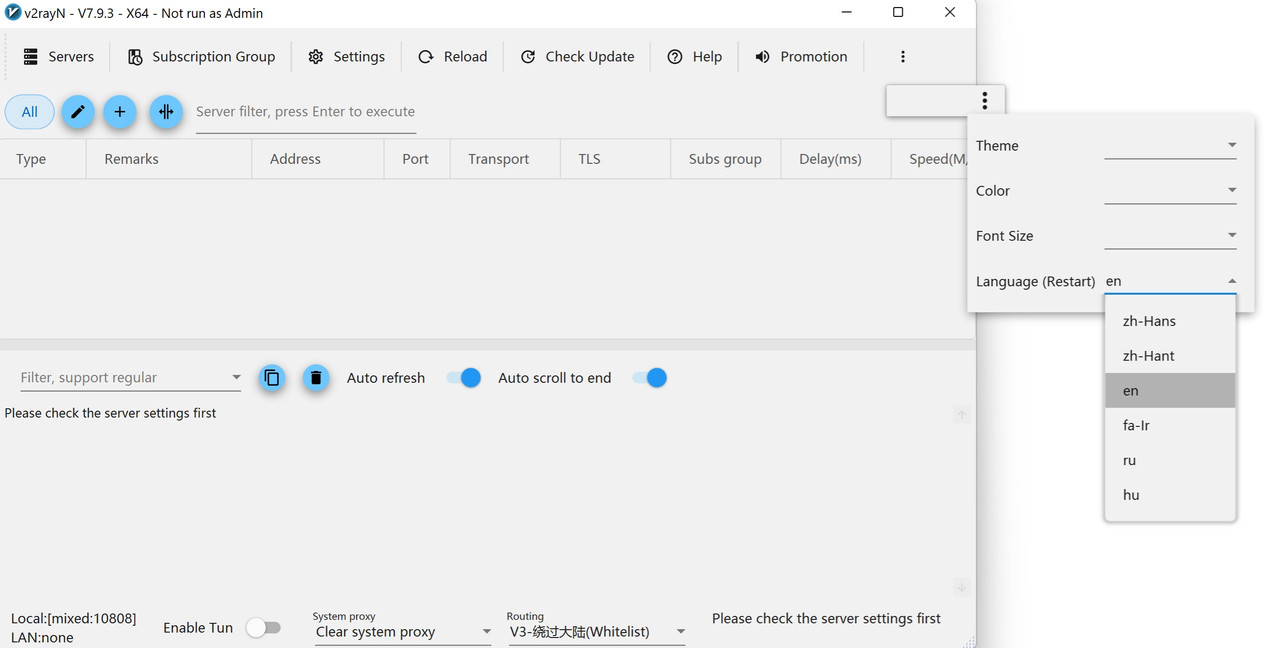Click the trash clear log icon
1280x648 pixels.
[x=316, y=378]
